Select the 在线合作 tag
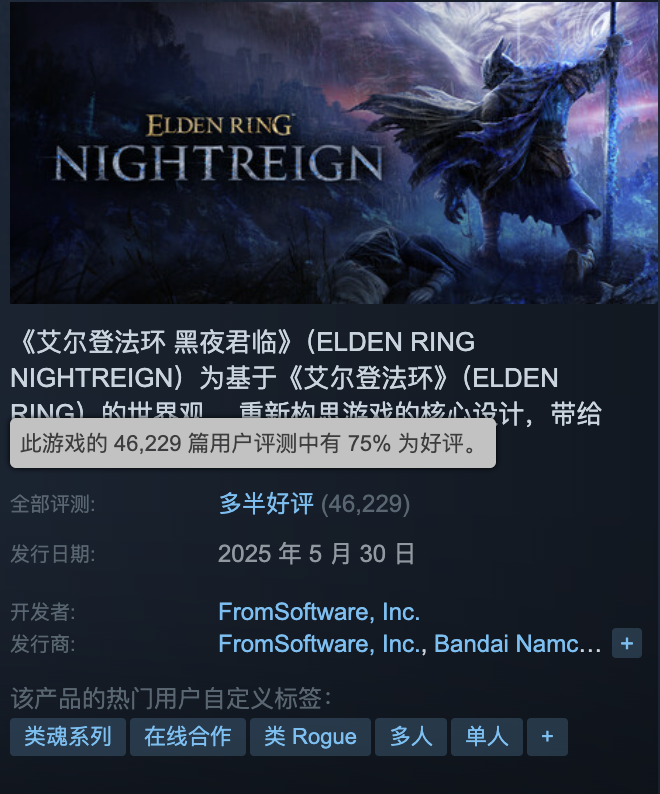Screen dimensions: 660x794 click(x=188, y=737)
